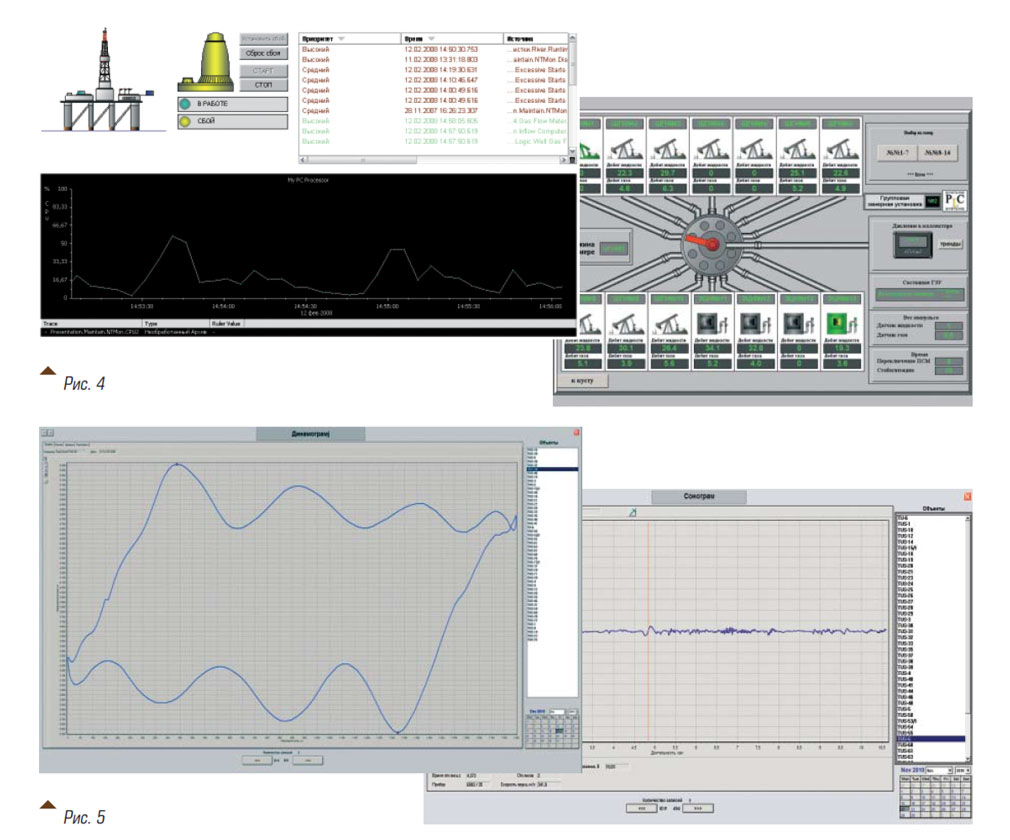Click the 'Сонограм' window title tab
The height and width of the screenshot is (840, 1010).
pyautogui.click(x=699, y=497)
